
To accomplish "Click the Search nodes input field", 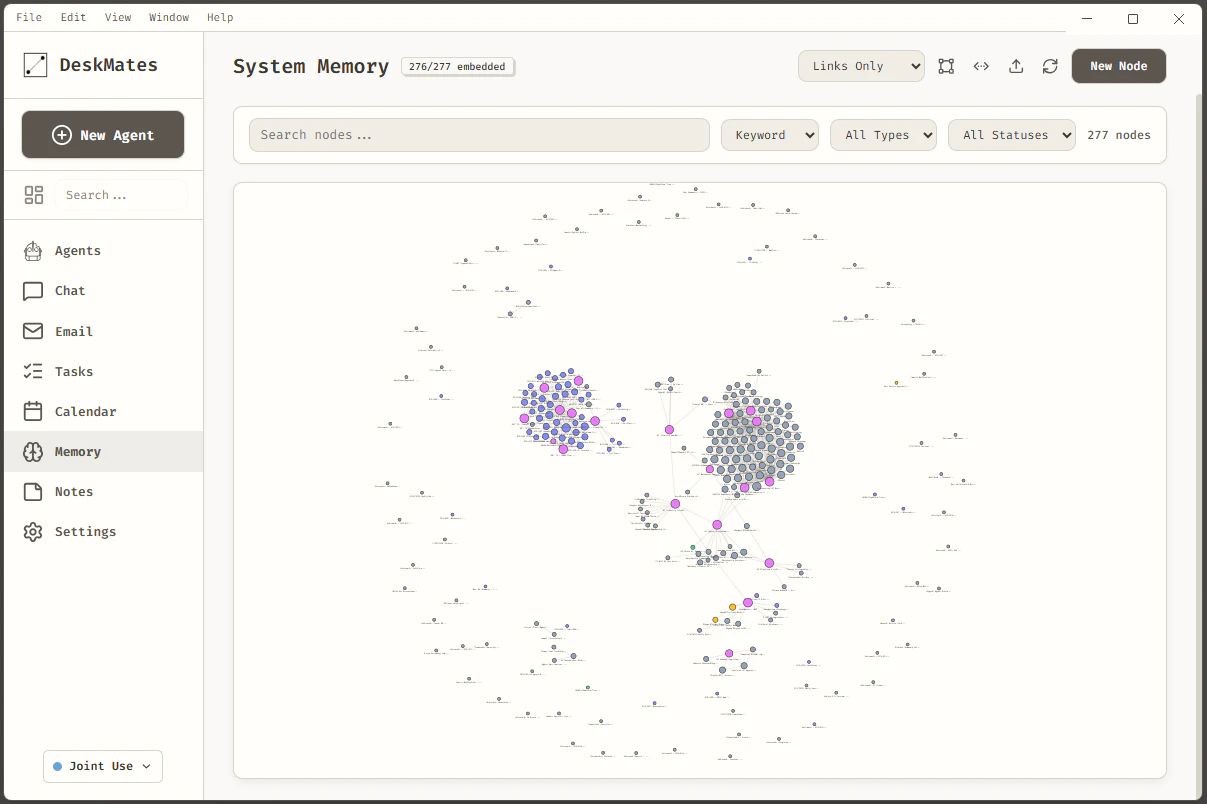I will coord(479,135).
